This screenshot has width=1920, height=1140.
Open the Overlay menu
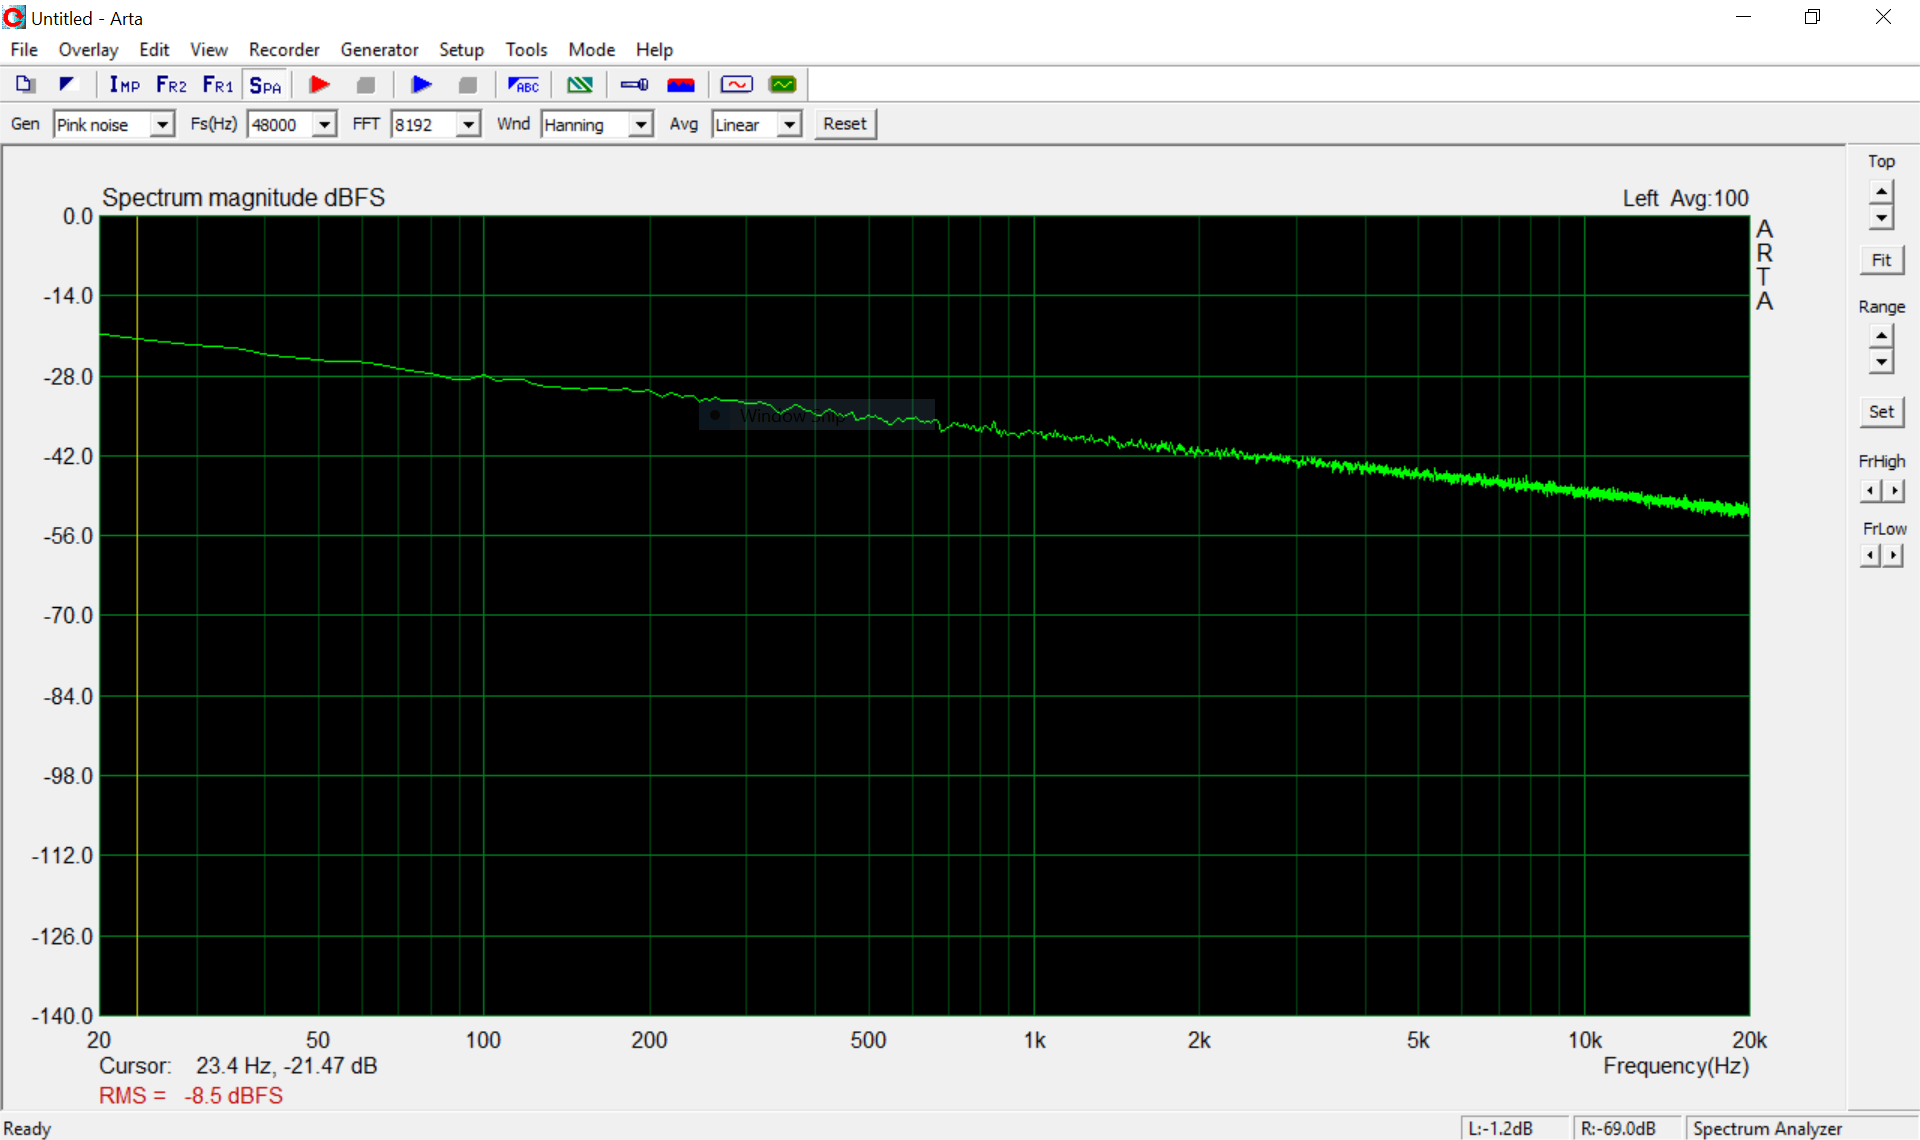point(88,49)
